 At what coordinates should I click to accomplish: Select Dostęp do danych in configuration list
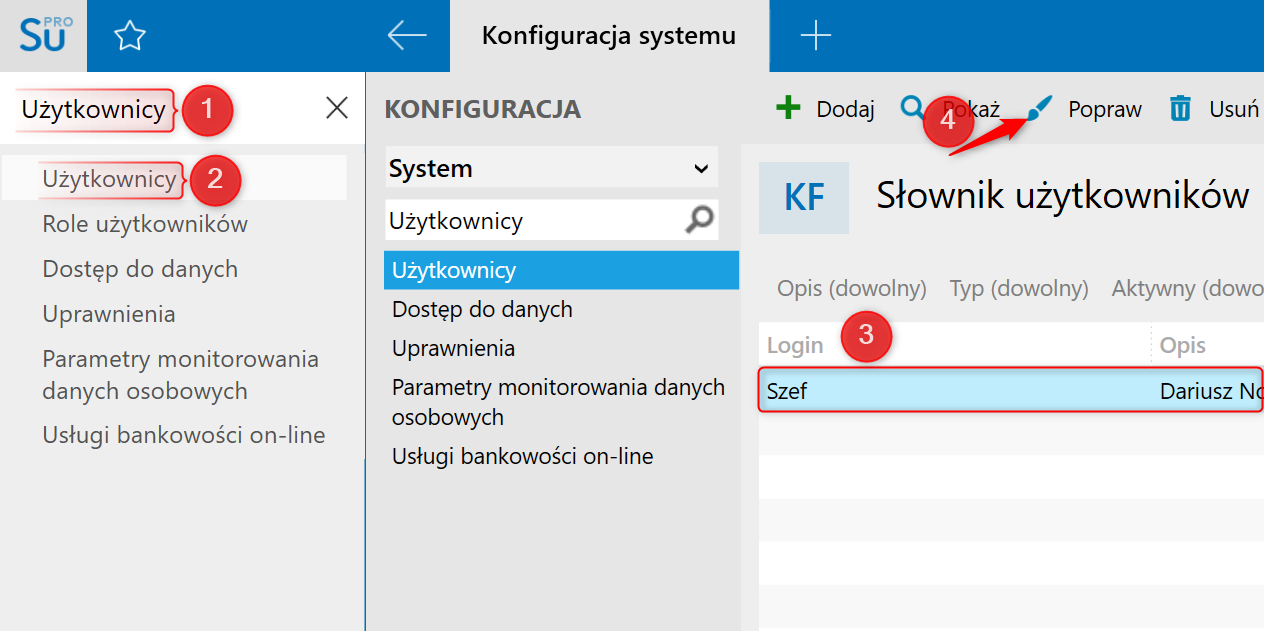[x=482, y=309]
